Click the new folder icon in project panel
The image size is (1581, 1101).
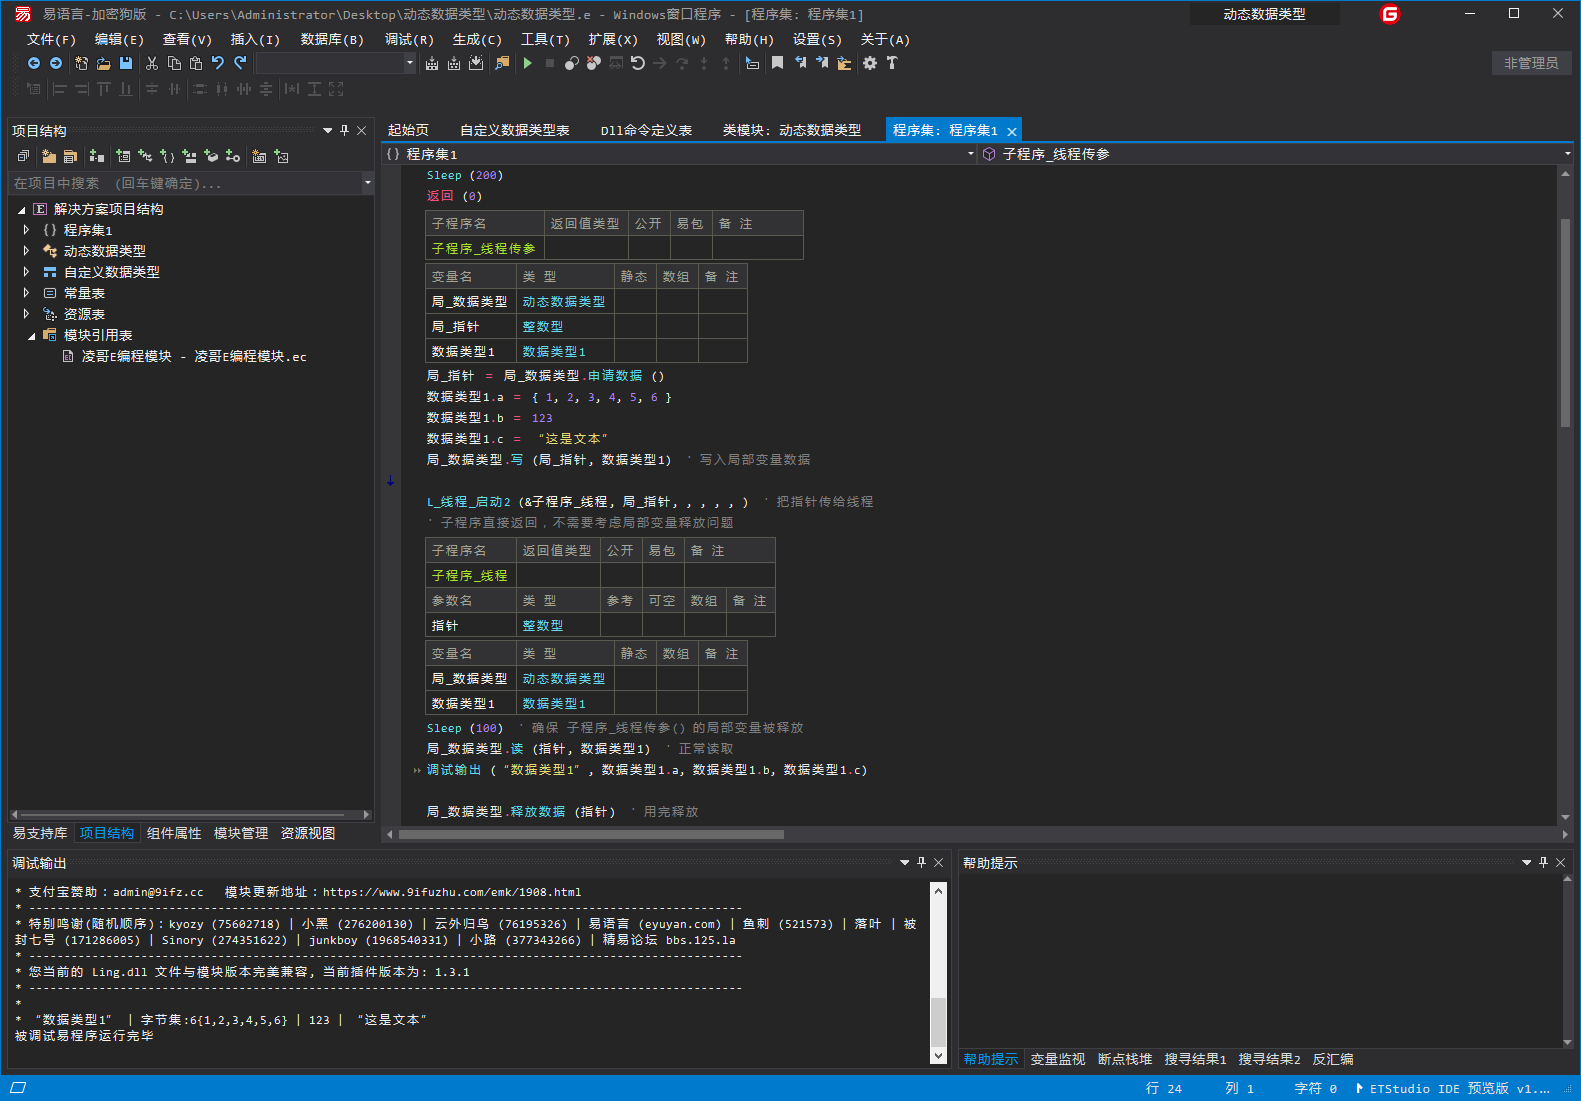pyautogui.click(x=49, y=156)
